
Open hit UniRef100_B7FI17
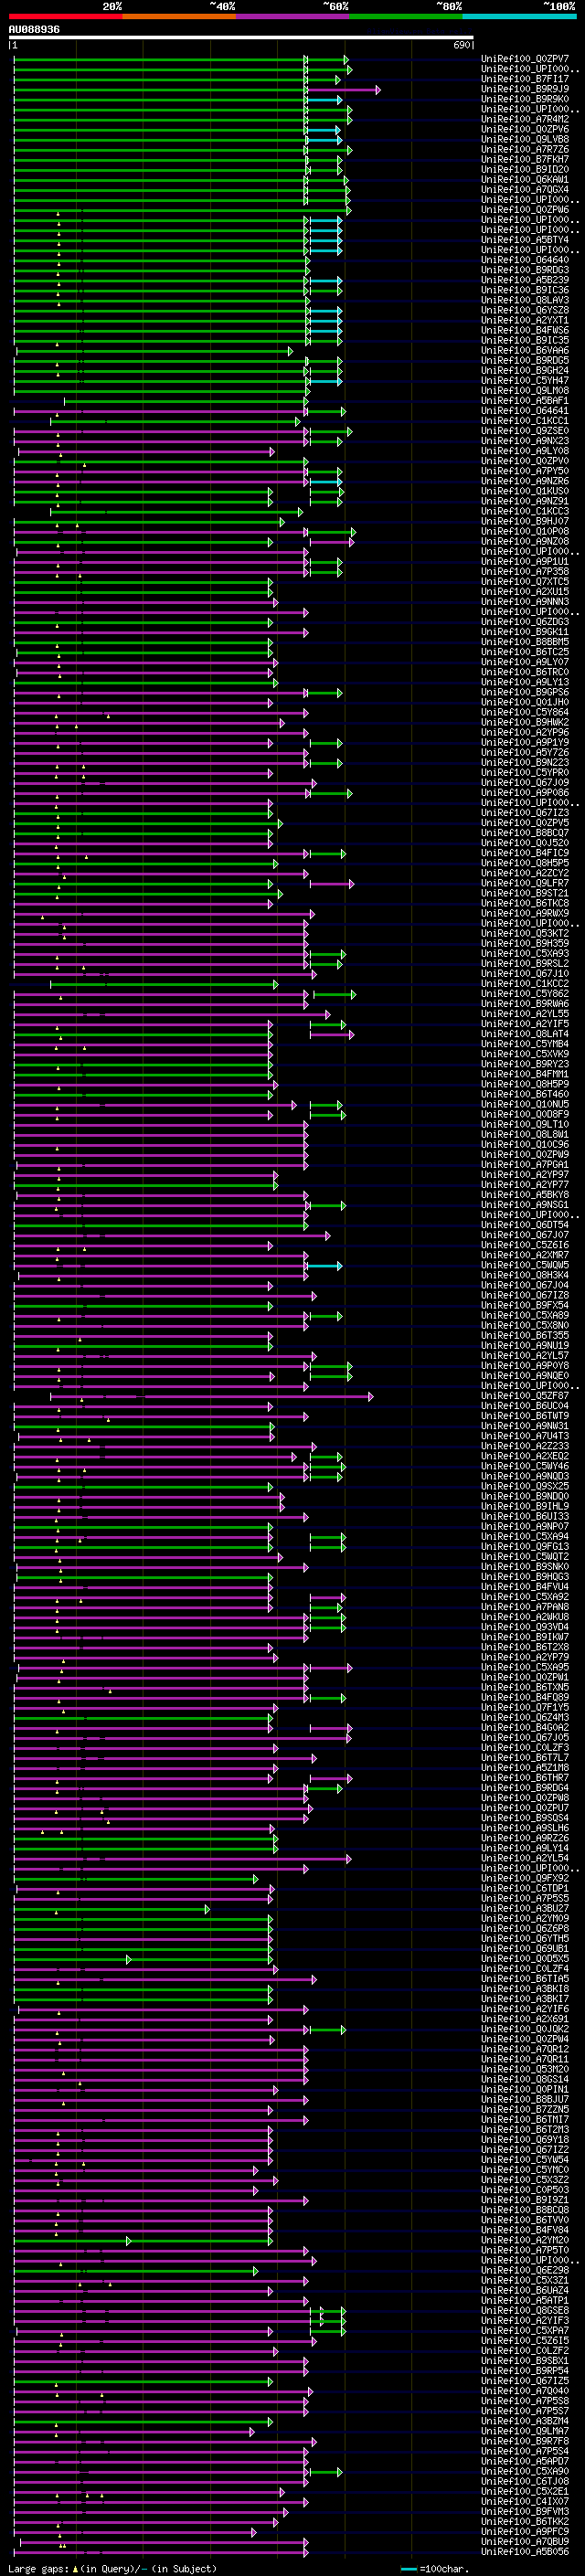pyautogui.click(x=525, y=79)
